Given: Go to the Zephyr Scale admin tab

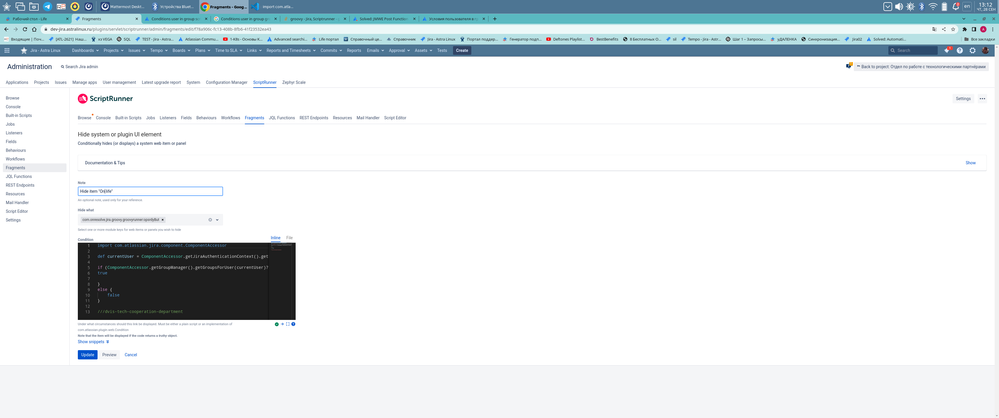Looking at the screenshot, I should [294, 82].
